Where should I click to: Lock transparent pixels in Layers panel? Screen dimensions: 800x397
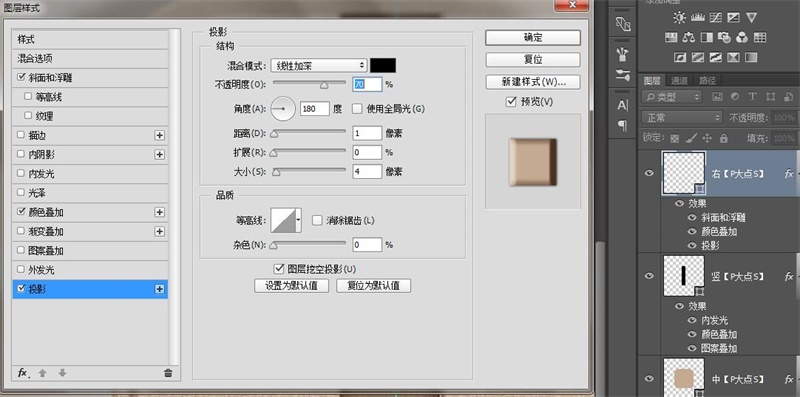tap(674, 138)
